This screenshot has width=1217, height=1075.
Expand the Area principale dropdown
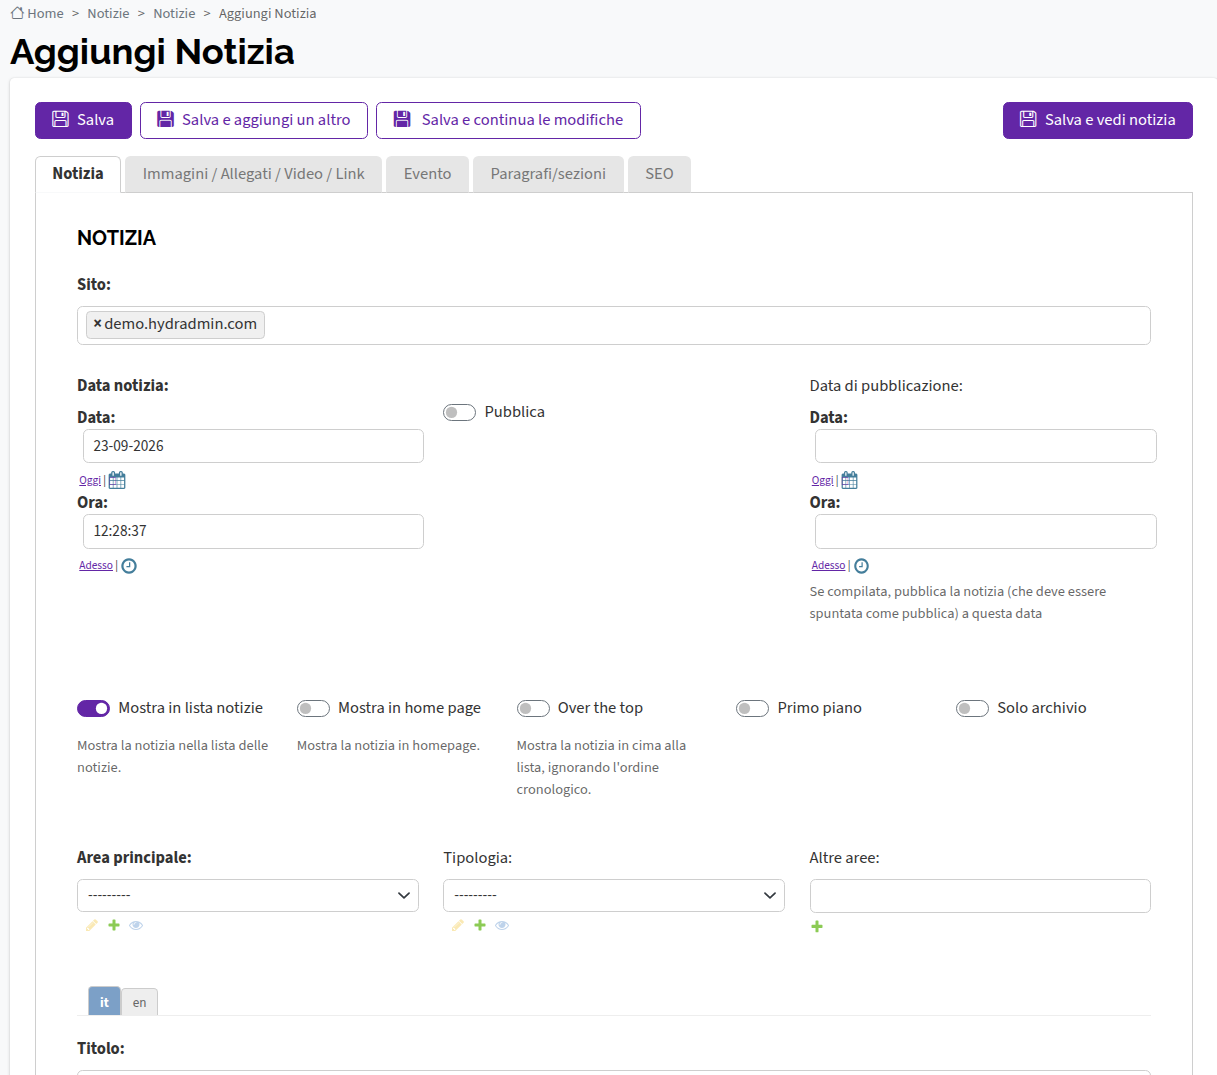(248, 895)
